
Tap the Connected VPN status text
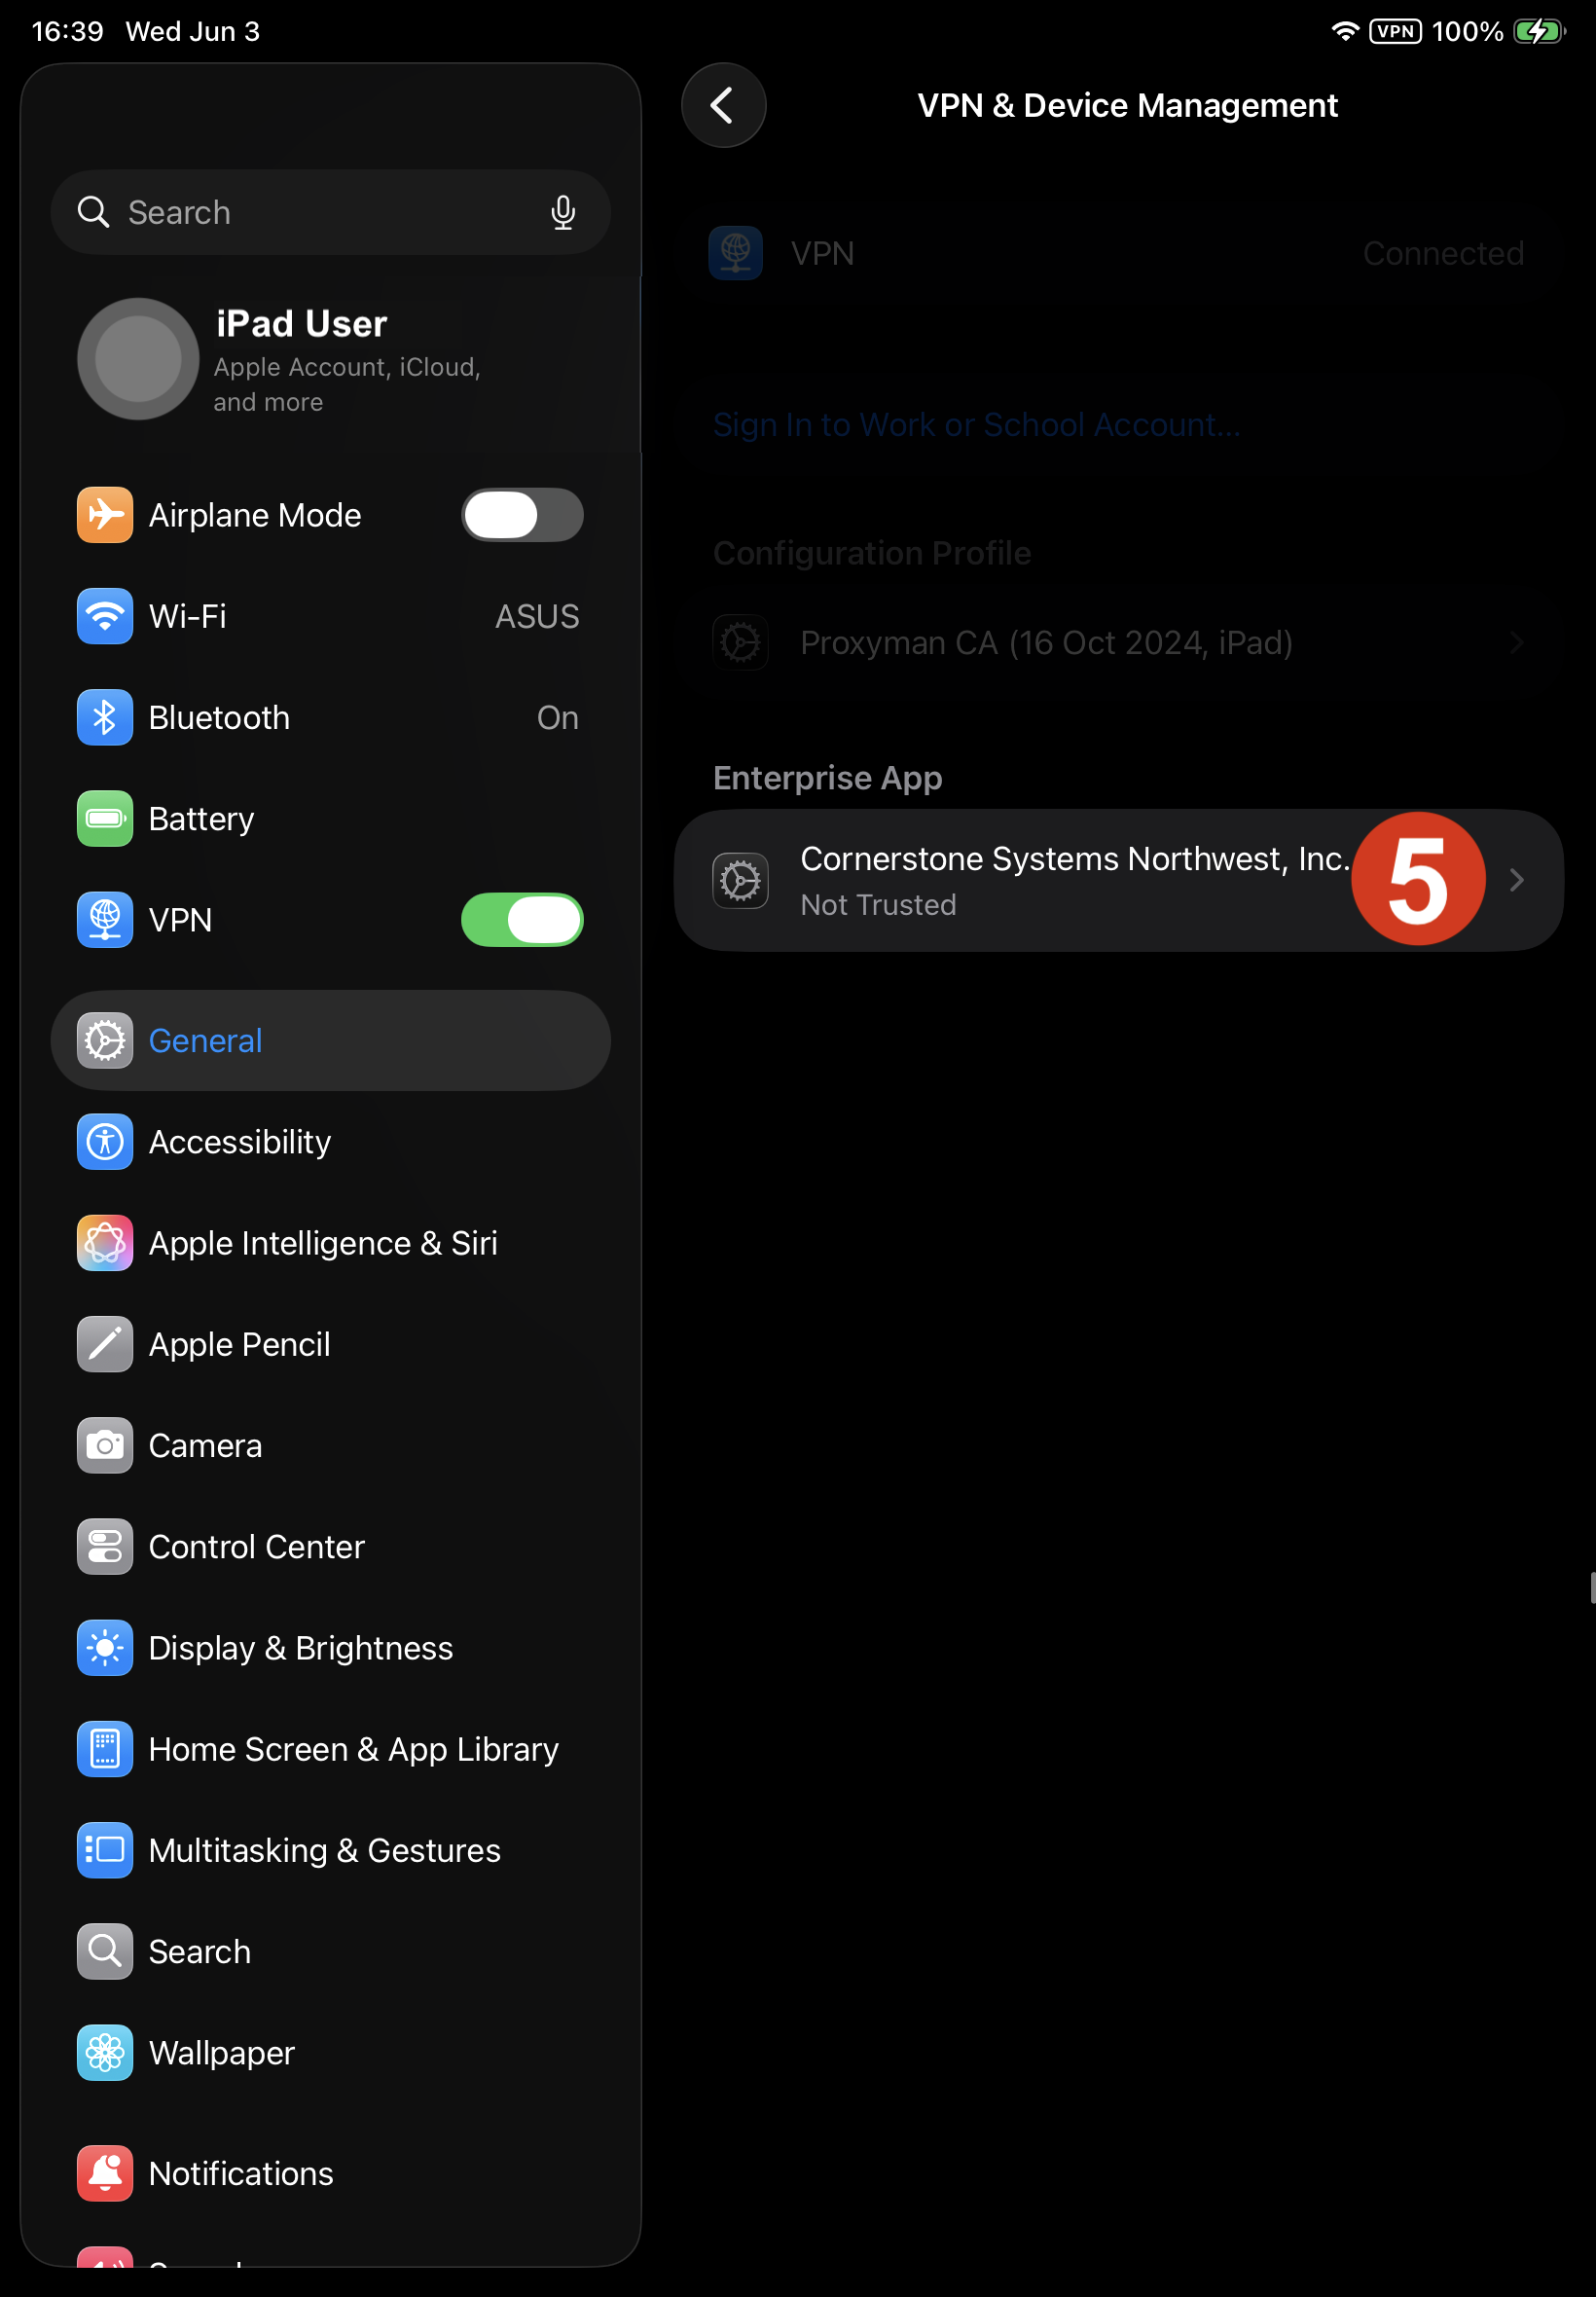pos(1443,254)
